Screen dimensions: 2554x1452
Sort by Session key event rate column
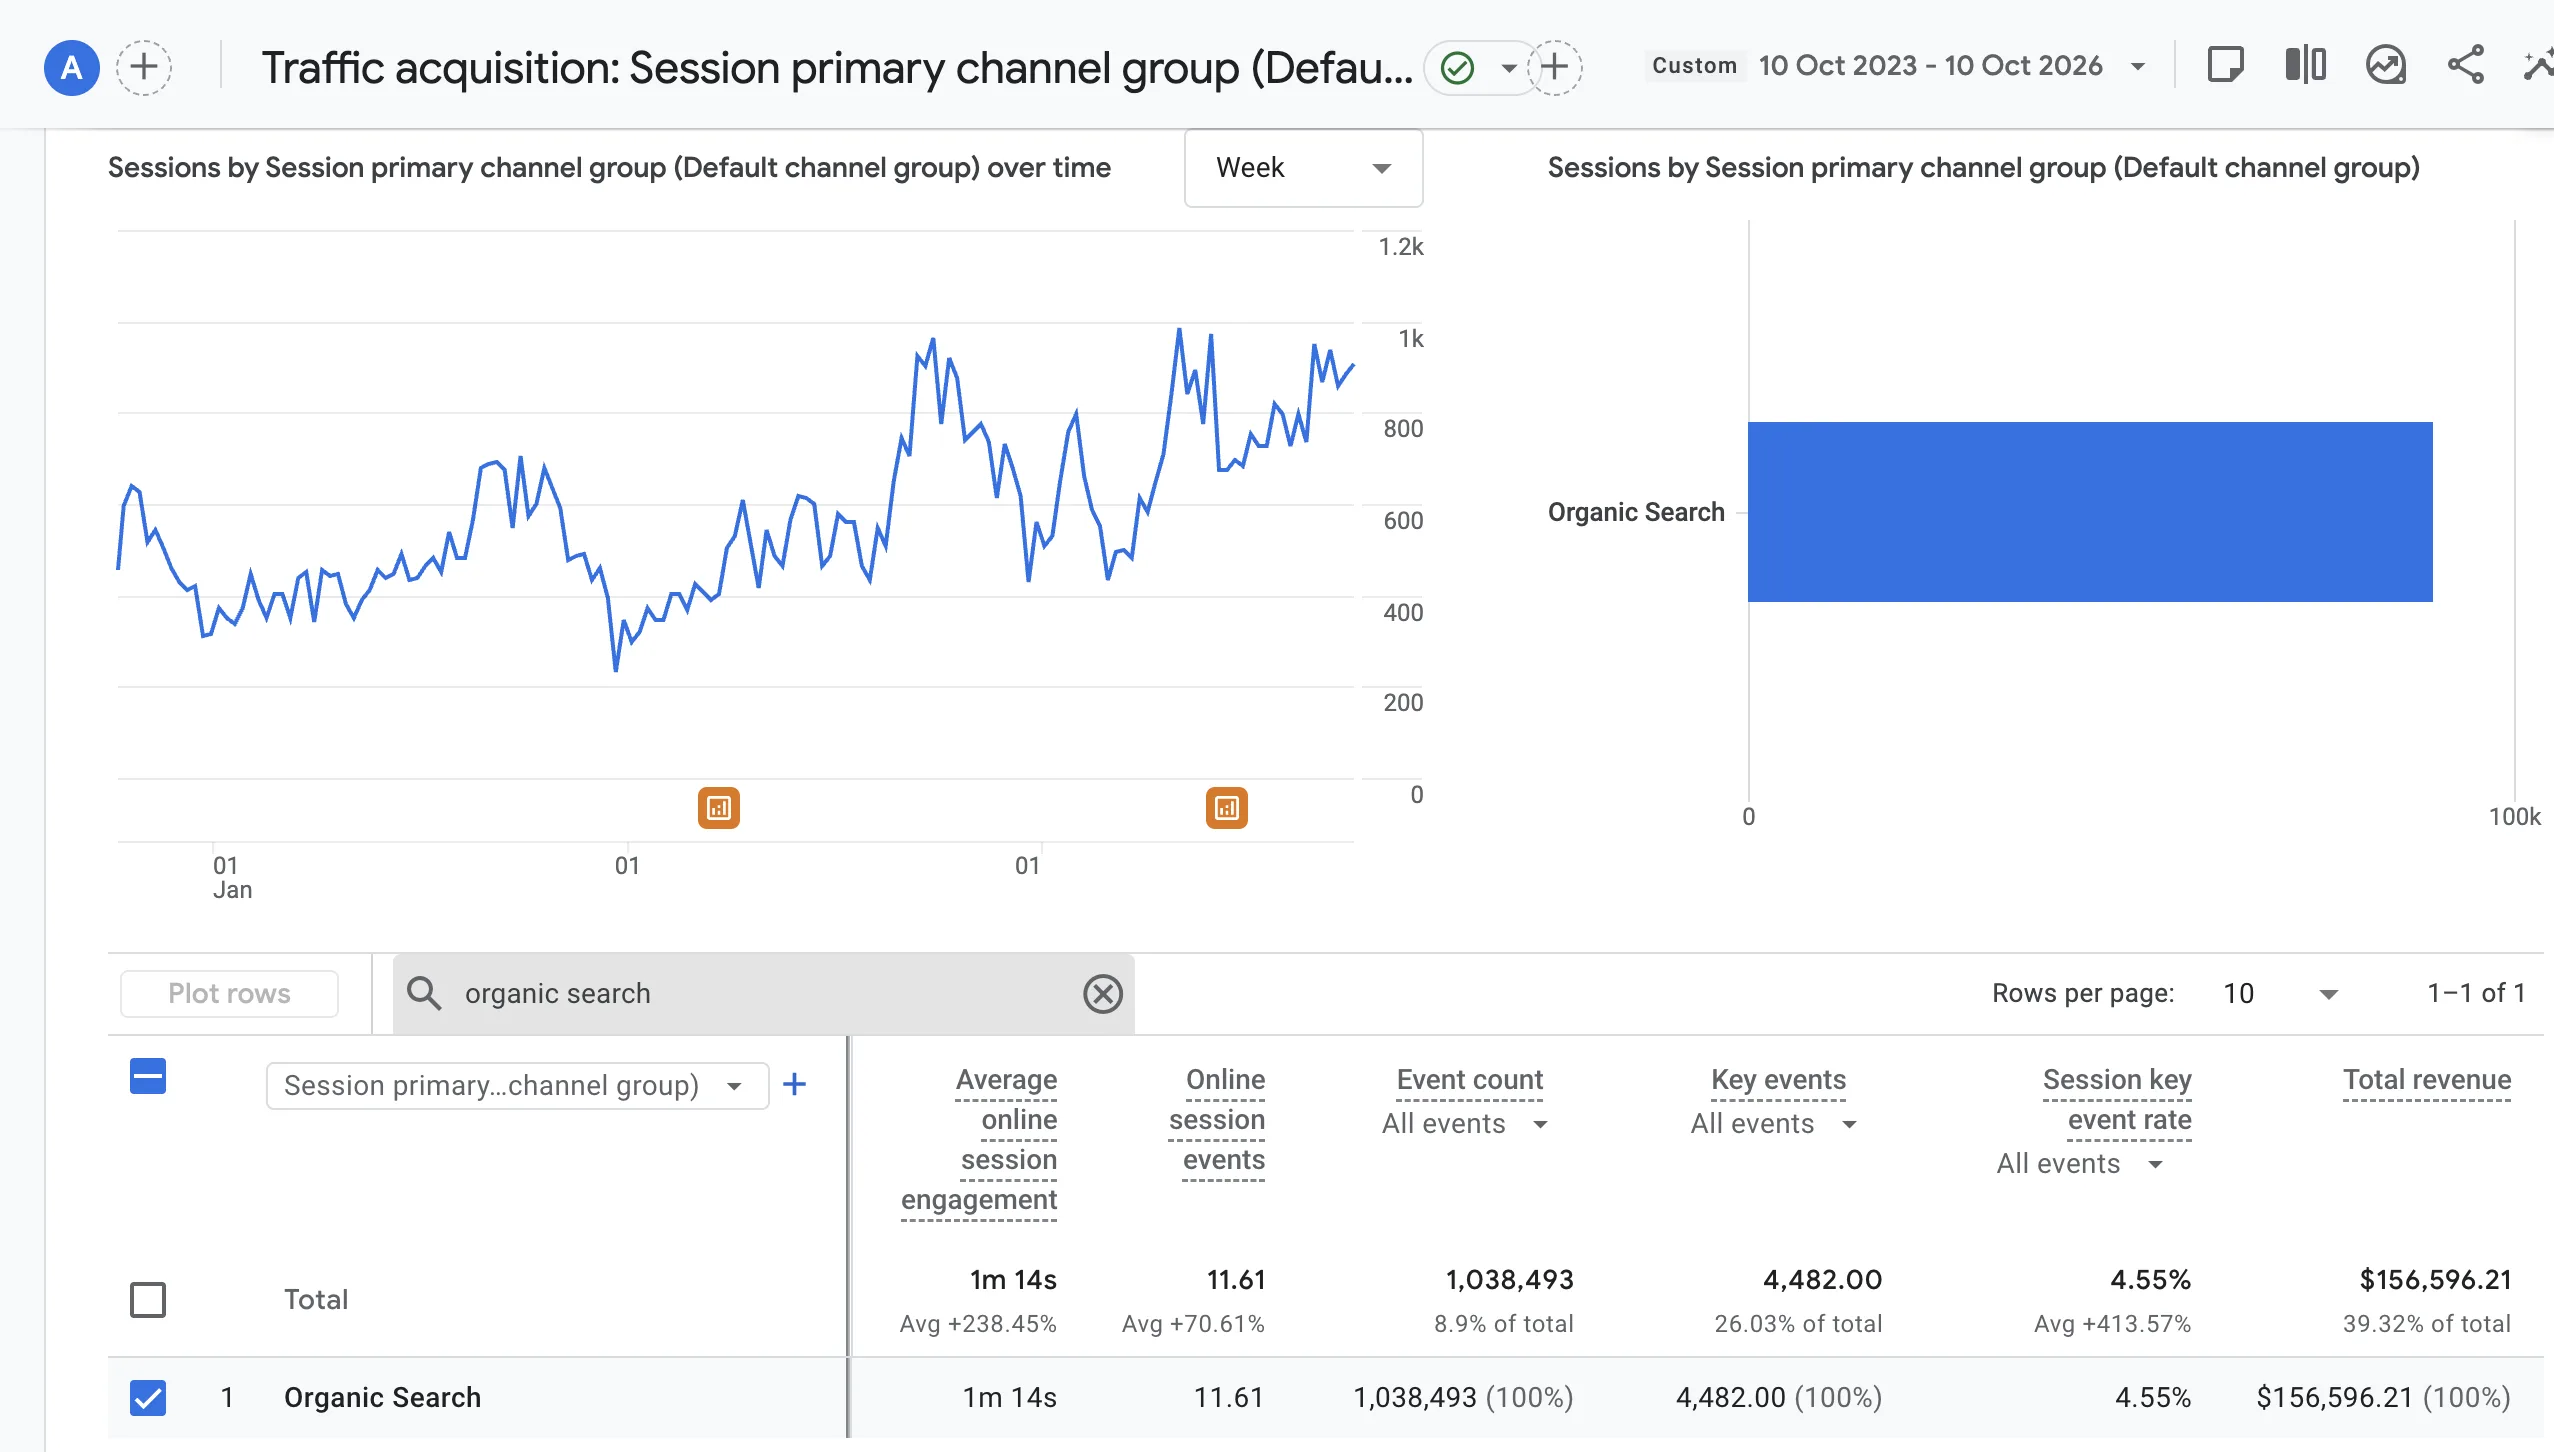click(x=2117, y=1100)
